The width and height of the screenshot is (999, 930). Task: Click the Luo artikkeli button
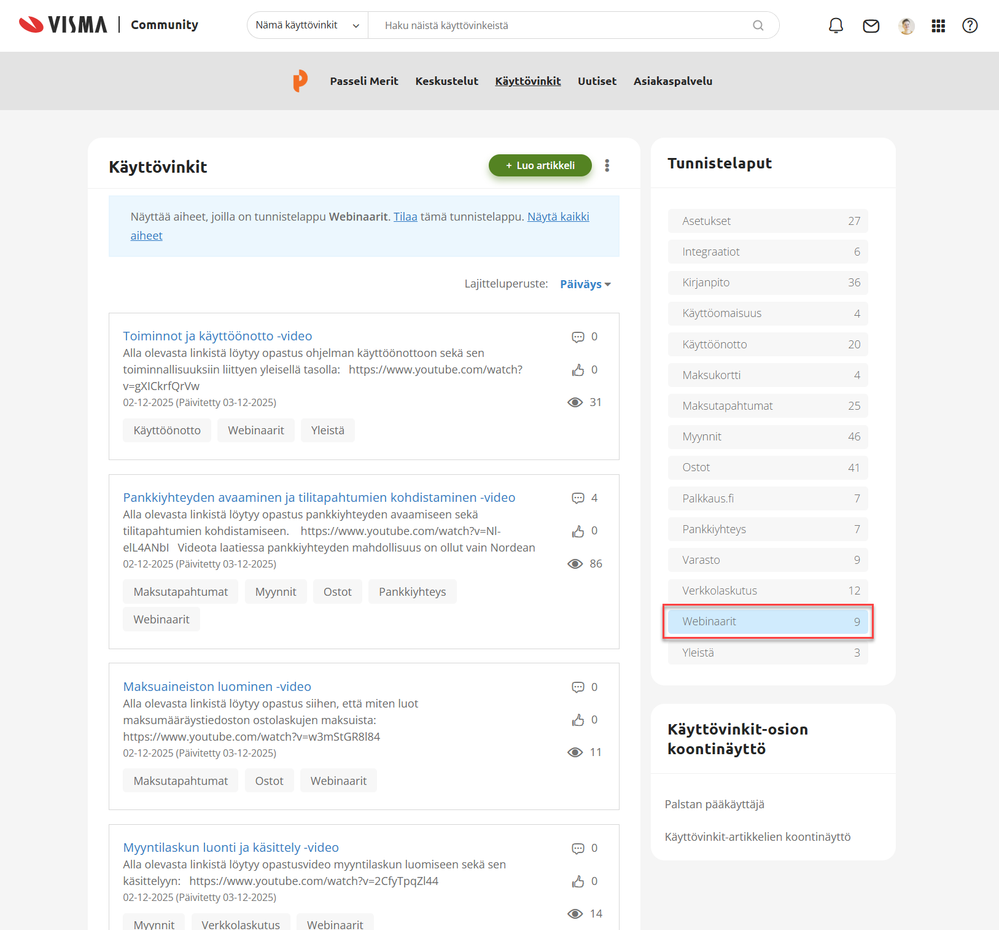click(540, 166)
